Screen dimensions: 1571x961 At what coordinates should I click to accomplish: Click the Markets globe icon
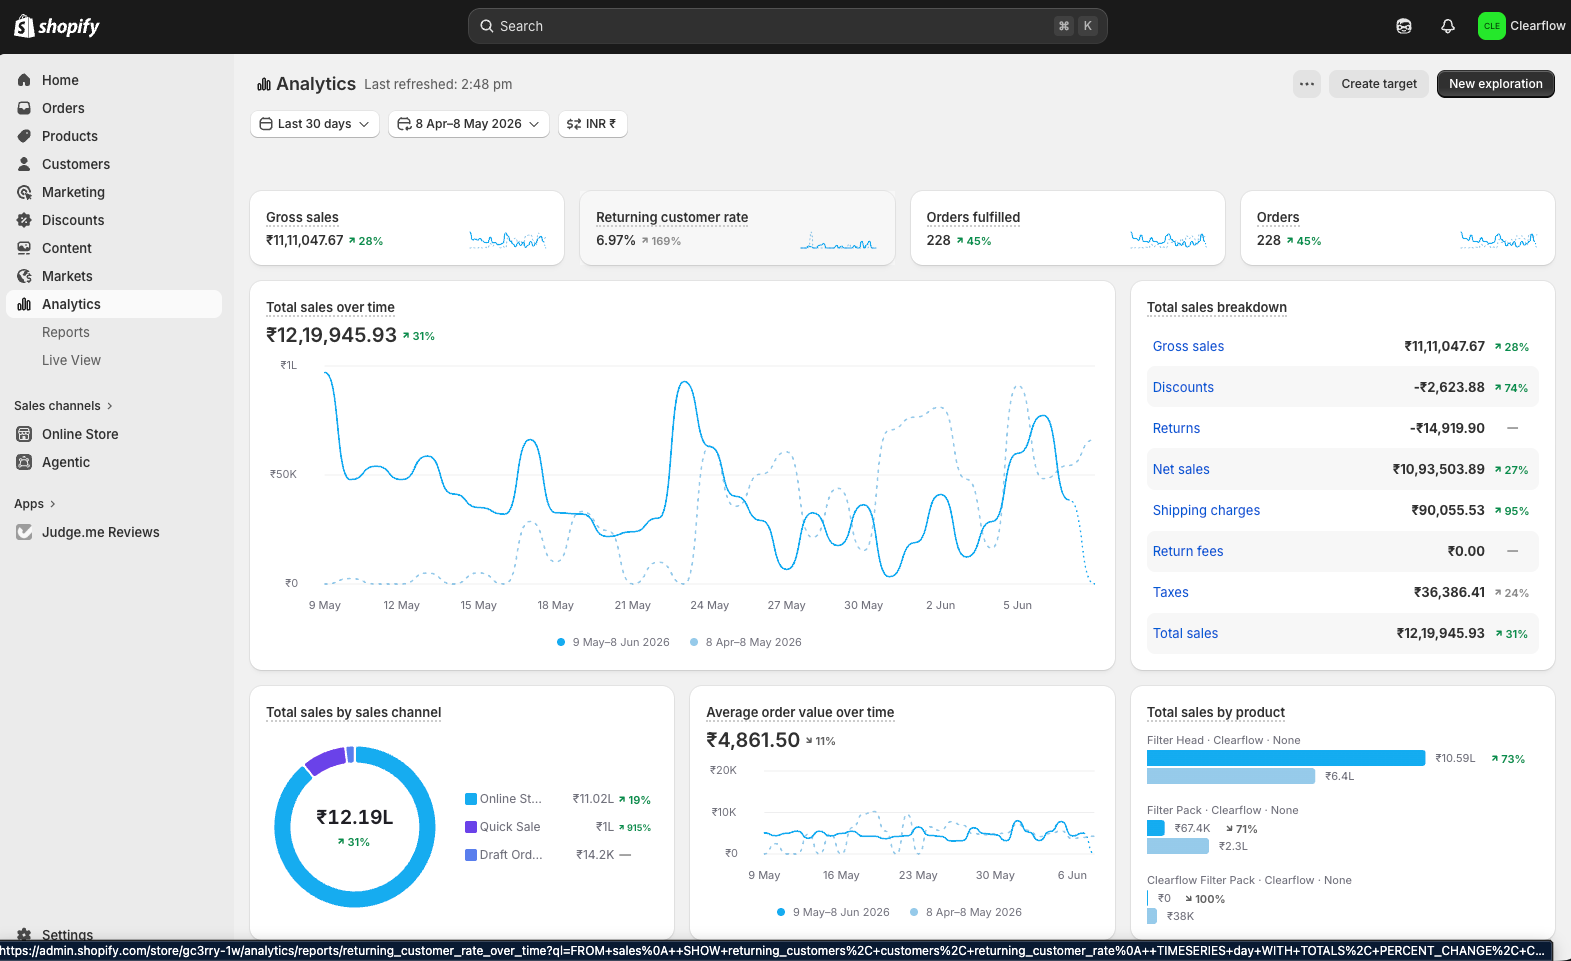[24, 276]
